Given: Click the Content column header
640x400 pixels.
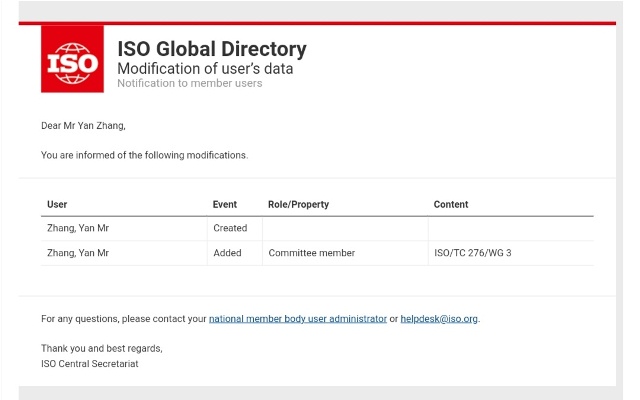Looking at the screenshot, I should pos(450,204).
